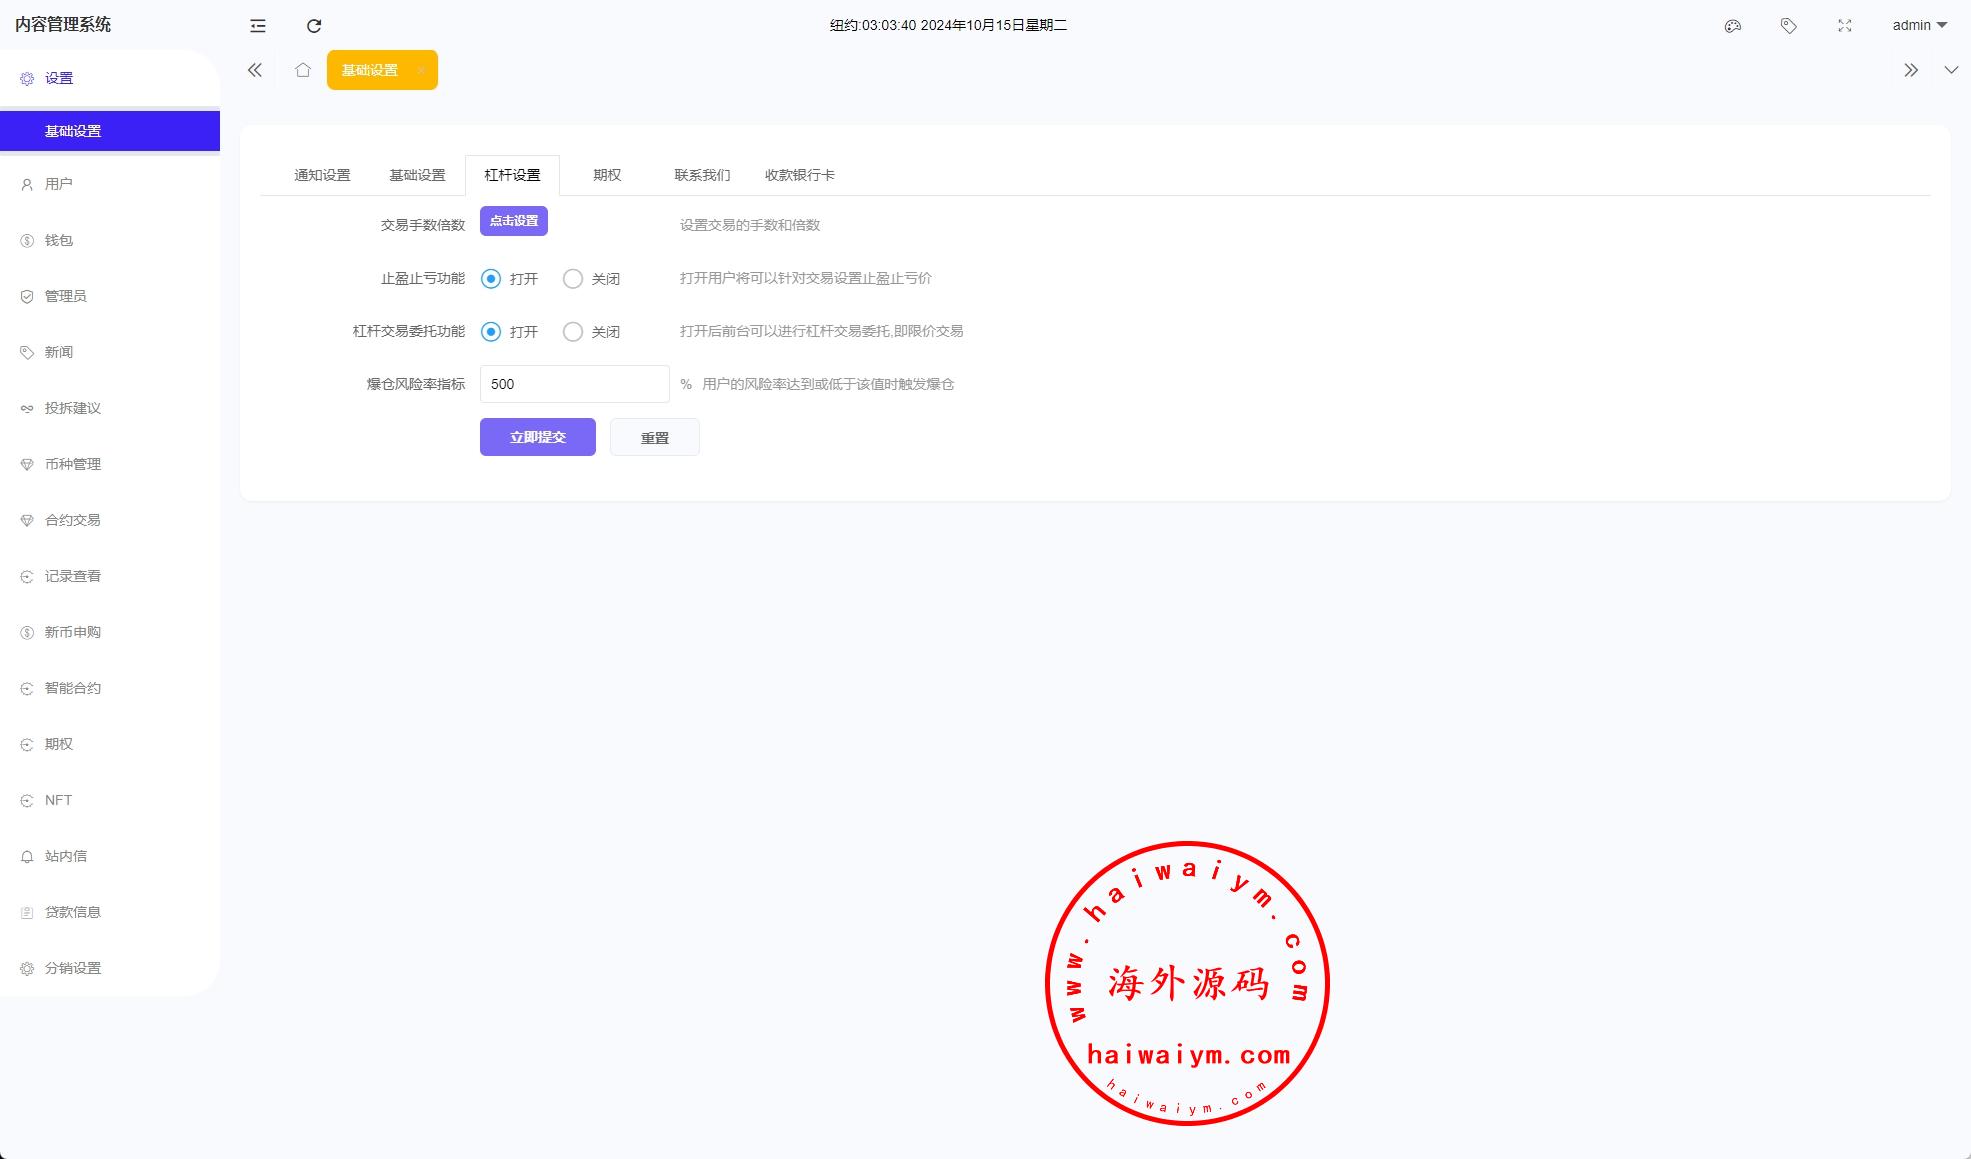Click the refresh icon in top bar
This screenshot has width=1971, height=1159.
(x=314, y=26)
